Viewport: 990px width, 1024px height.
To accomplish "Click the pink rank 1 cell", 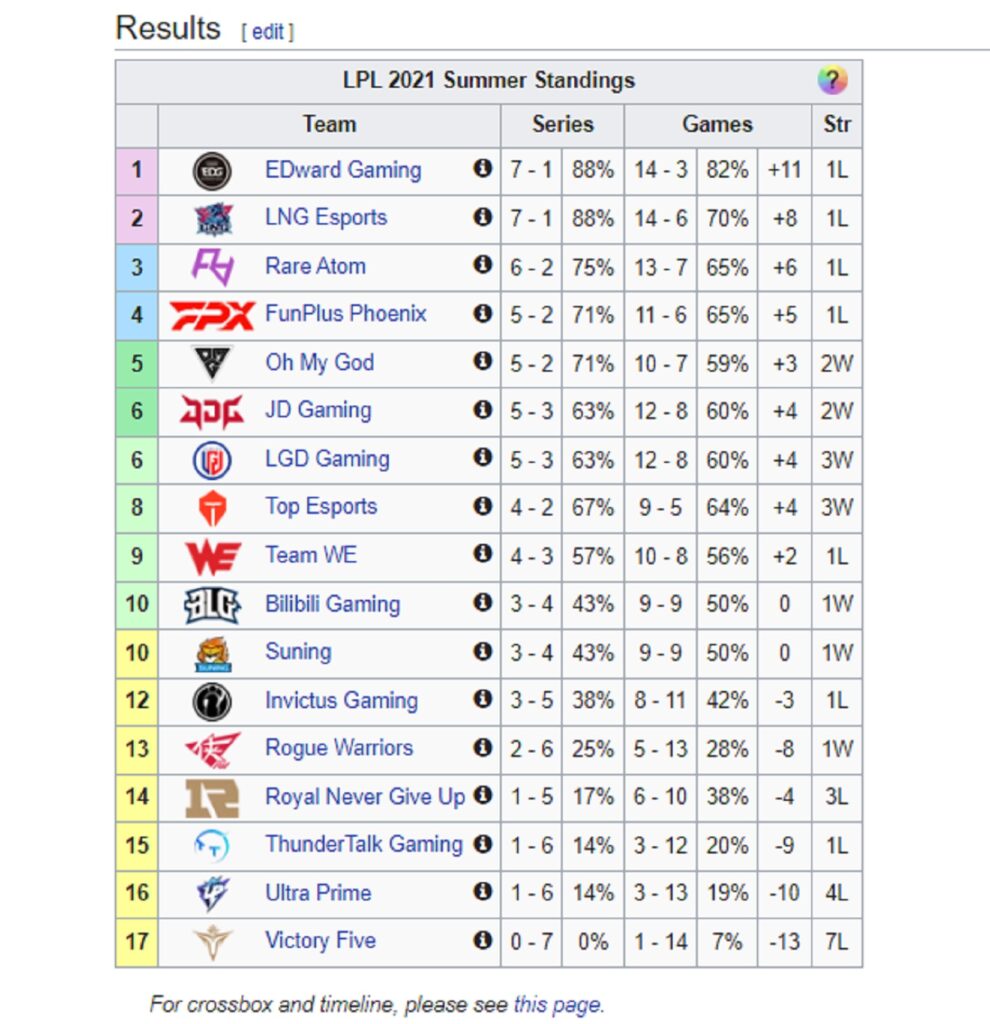I will tap(136, 171).
